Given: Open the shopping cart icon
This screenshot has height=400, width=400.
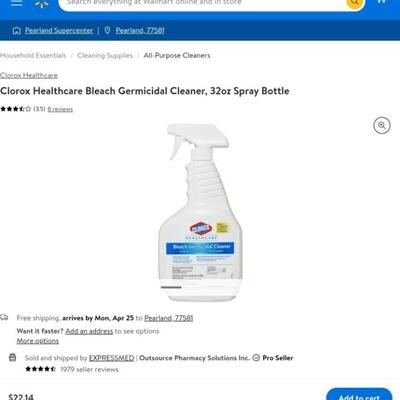Looking at the screenshot, I should (382, 2).
